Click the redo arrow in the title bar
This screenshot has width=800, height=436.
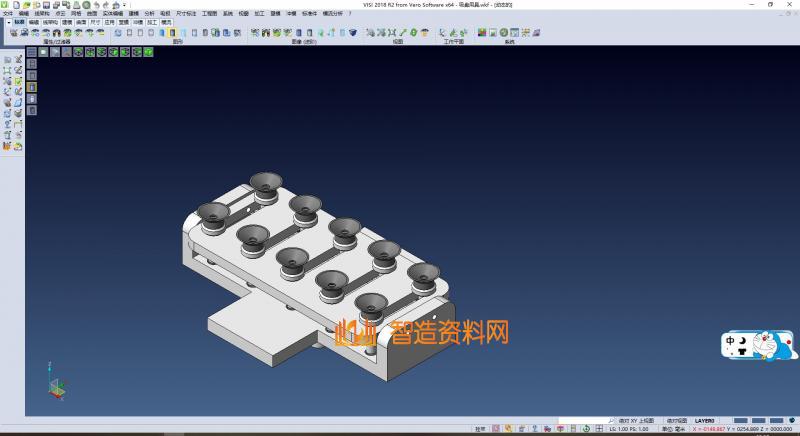pos(106,5)
